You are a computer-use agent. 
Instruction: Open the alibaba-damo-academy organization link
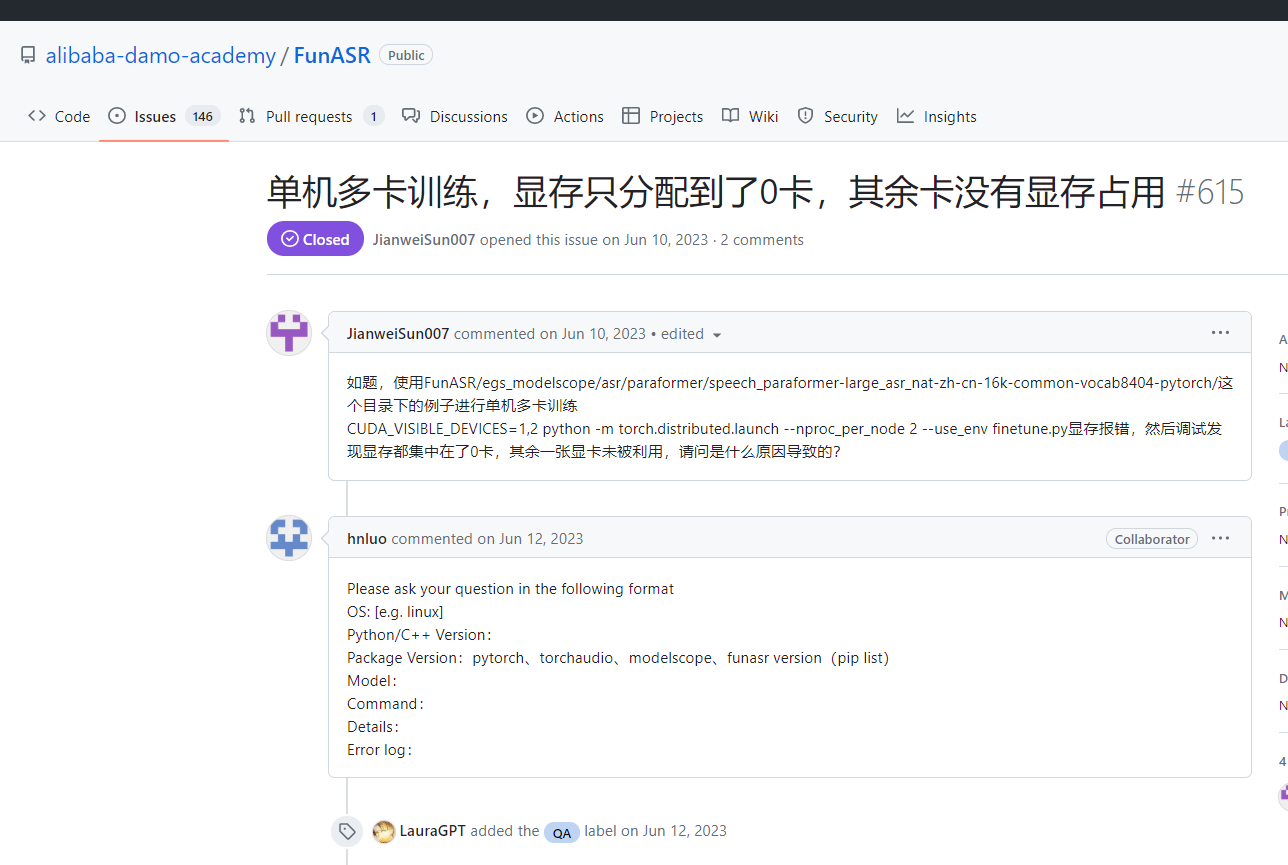160,55
